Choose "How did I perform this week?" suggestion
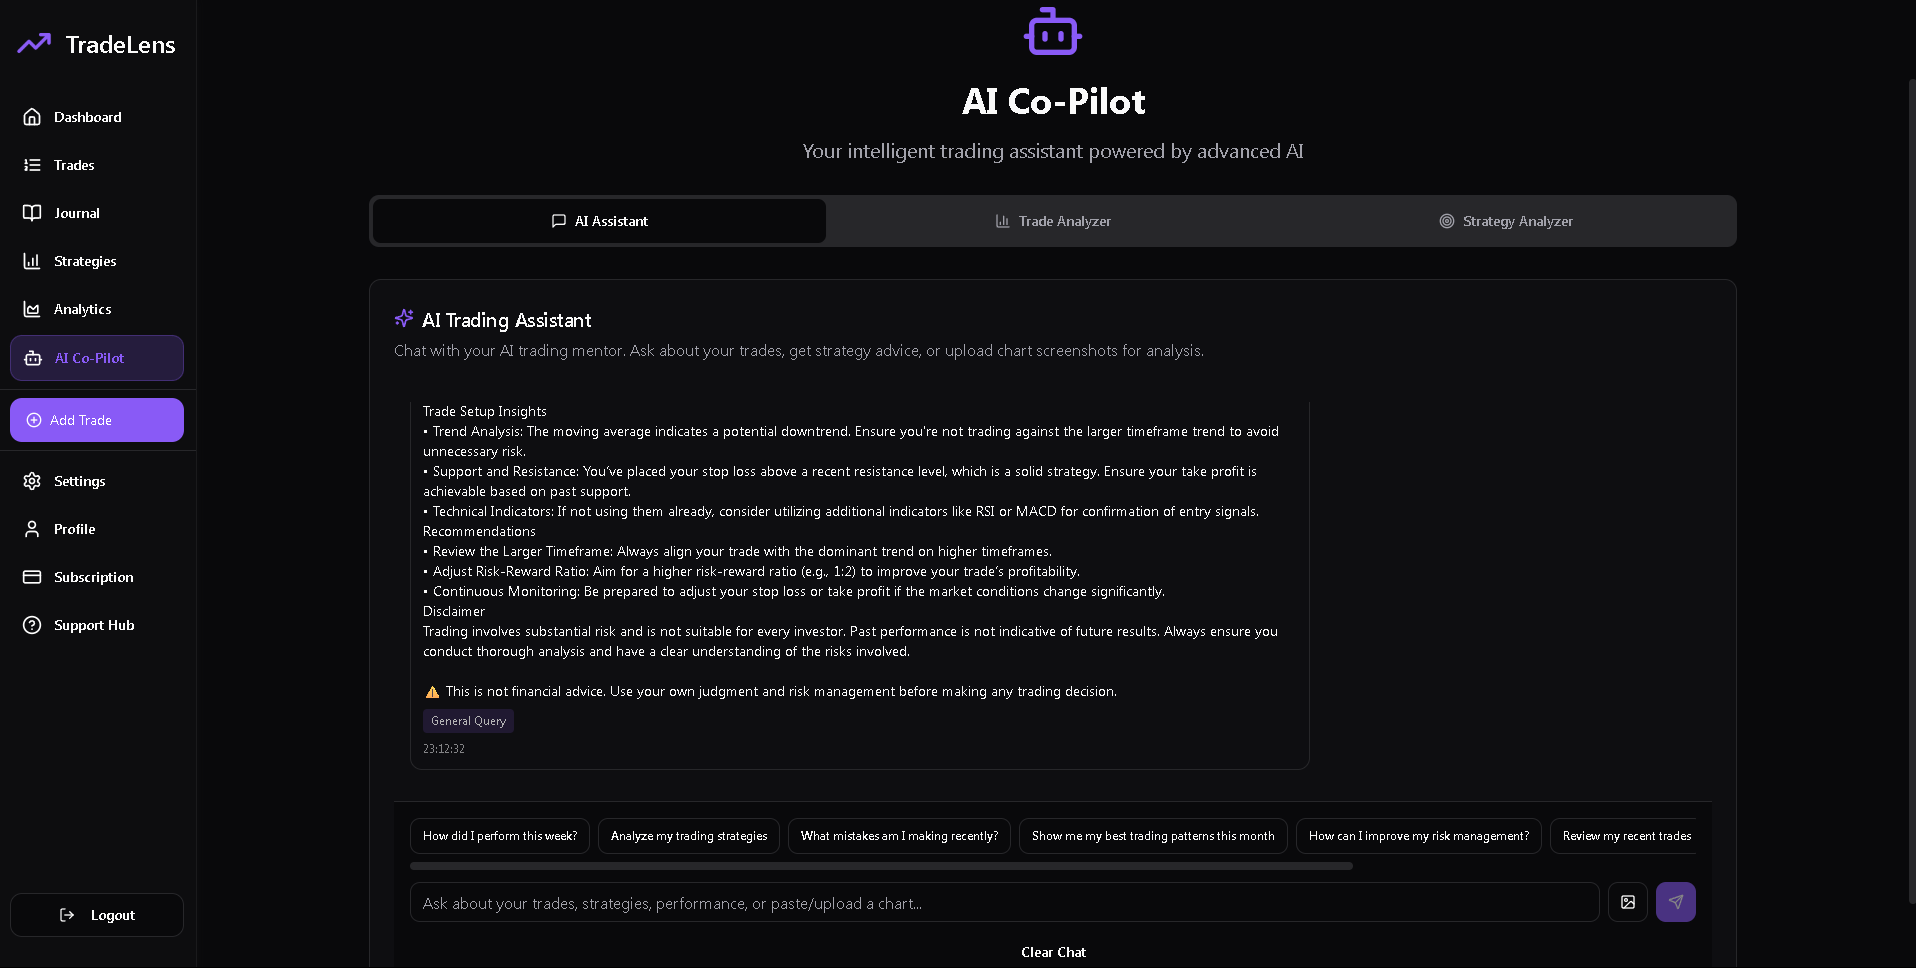This screenshot has height=968, width=1916. [x=500, y=836]
